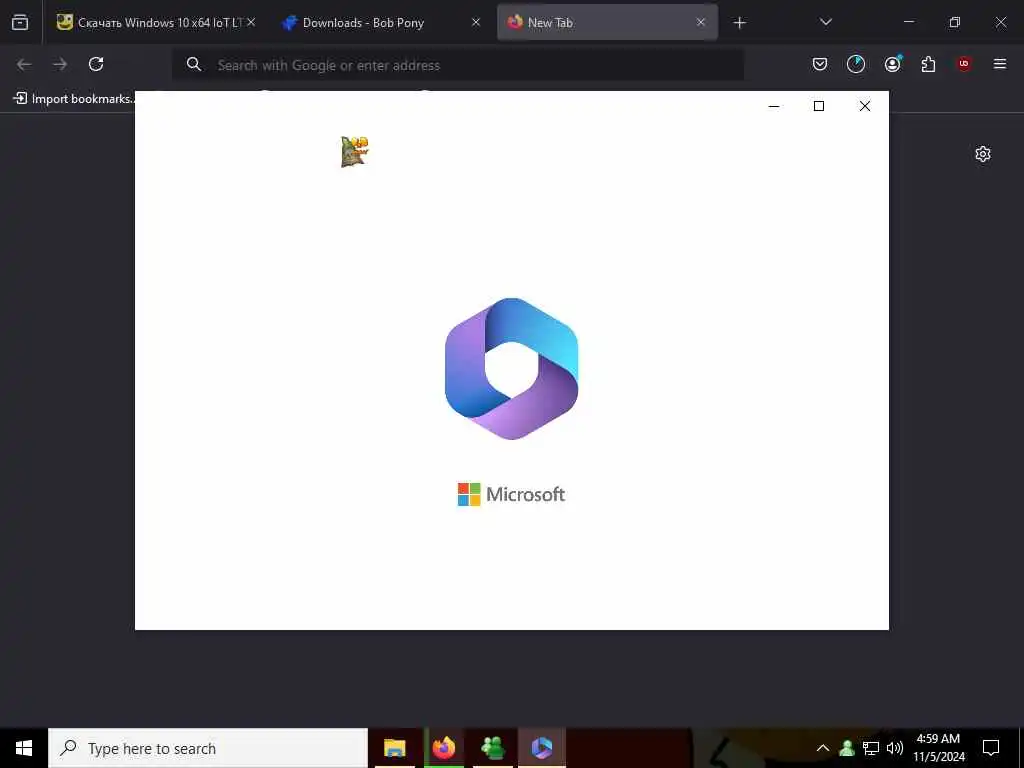The image size is (1024, 768).
Task: Close the New Tab tab
Action: pos(701,22)
